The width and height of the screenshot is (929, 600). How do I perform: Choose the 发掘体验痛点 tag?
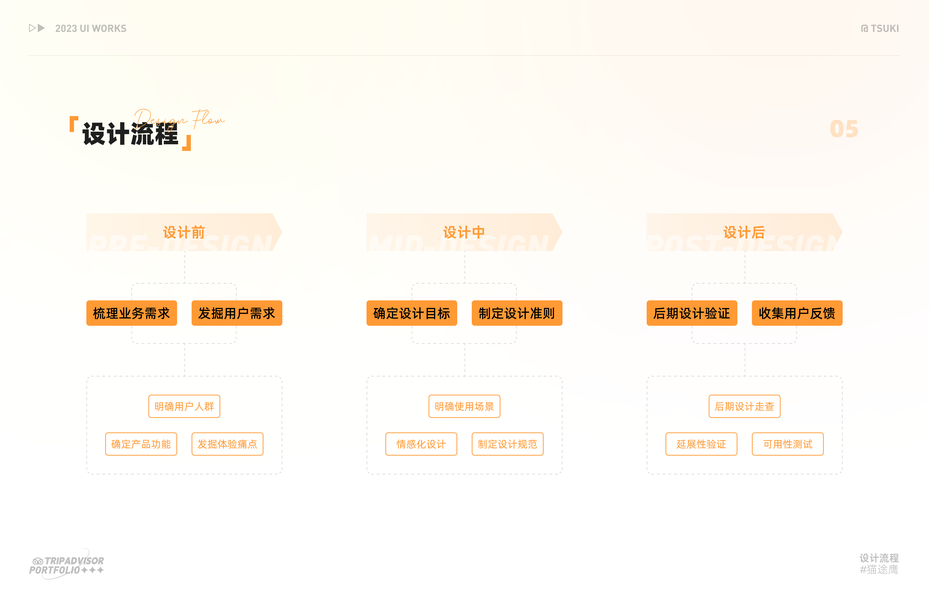pyautogui.click(x=227, y=444)
